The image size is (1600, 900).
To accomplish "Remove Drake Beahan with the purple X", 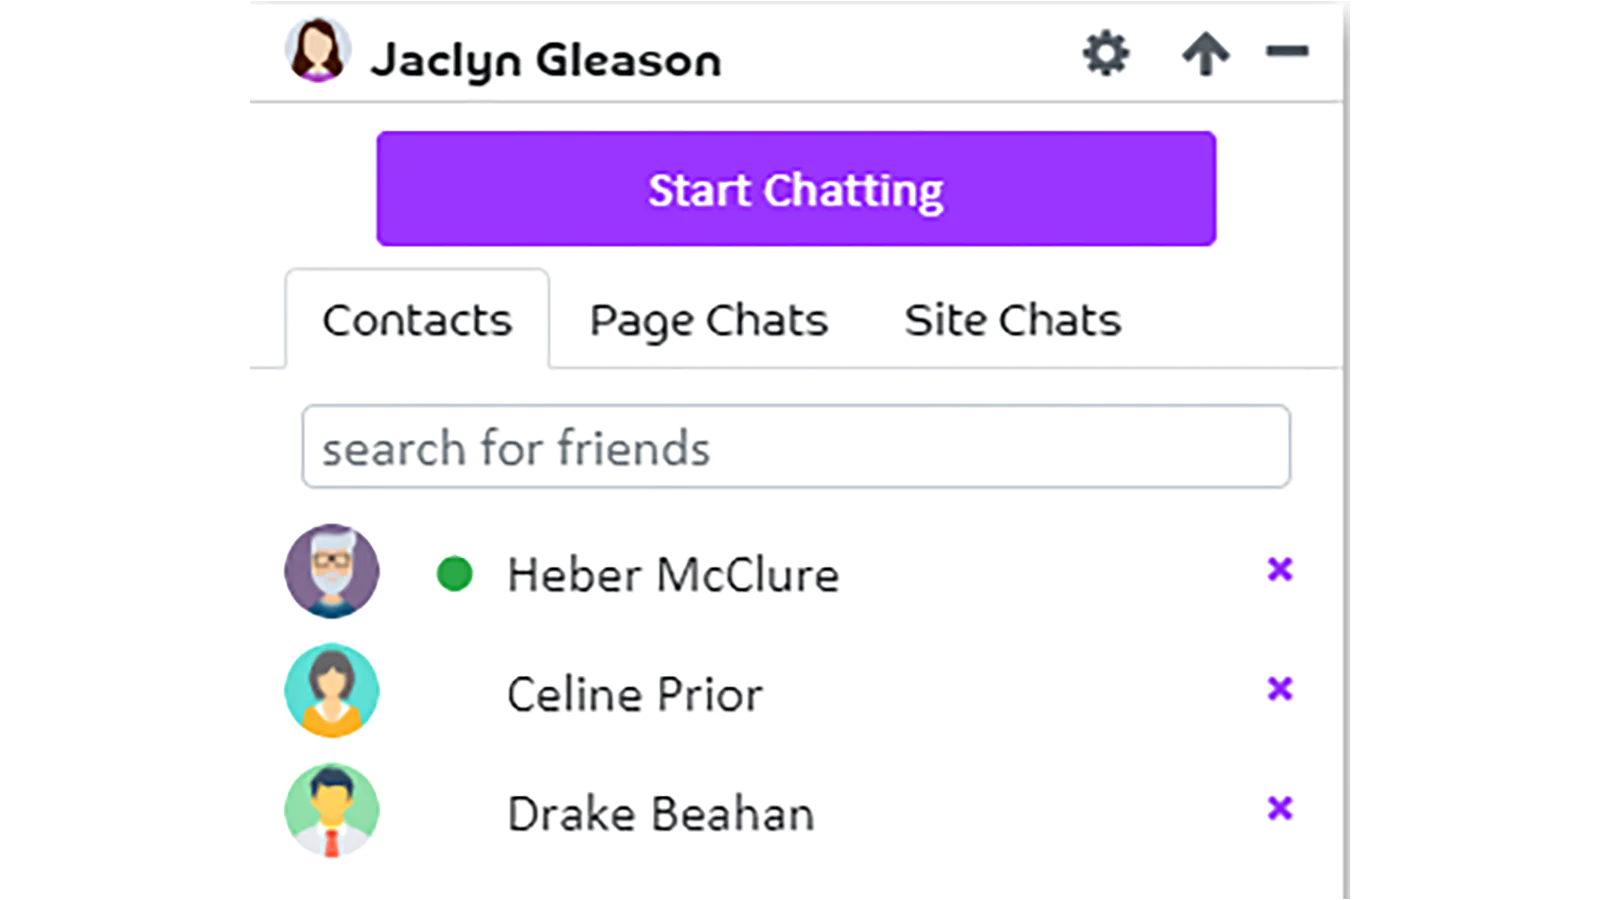I will pos(1280,808).
